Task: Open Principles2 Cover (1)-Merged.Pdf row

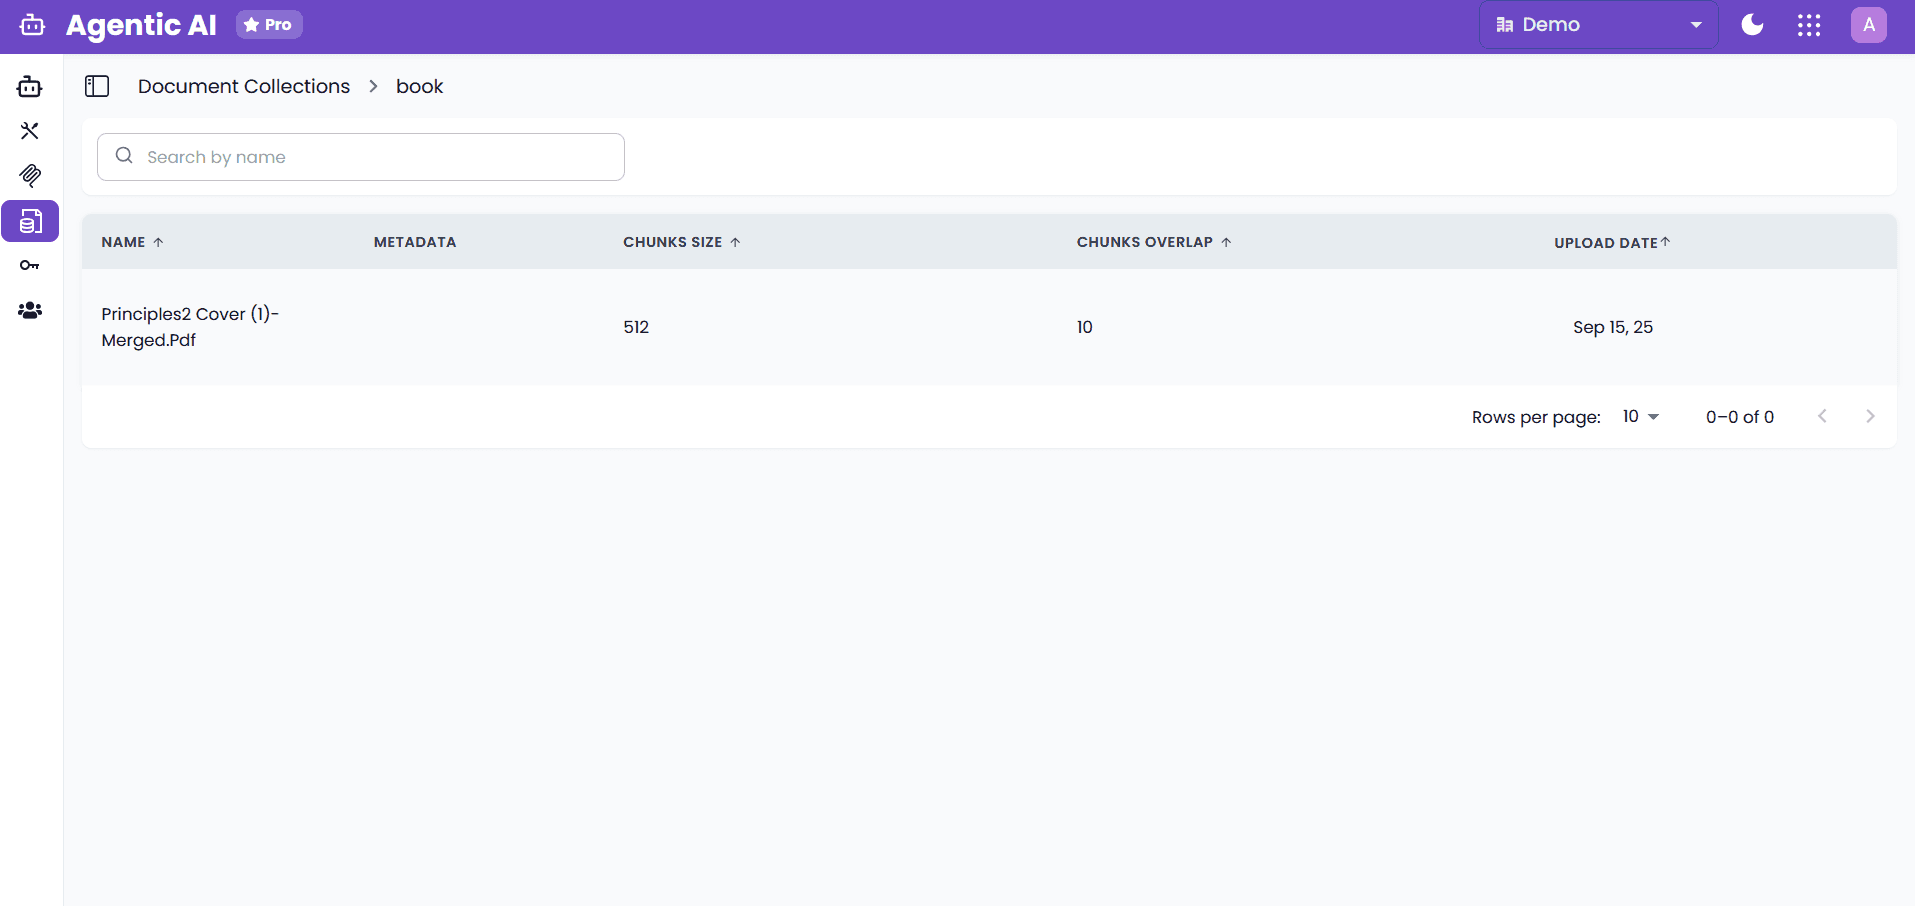Action: [x=190, y=327]
